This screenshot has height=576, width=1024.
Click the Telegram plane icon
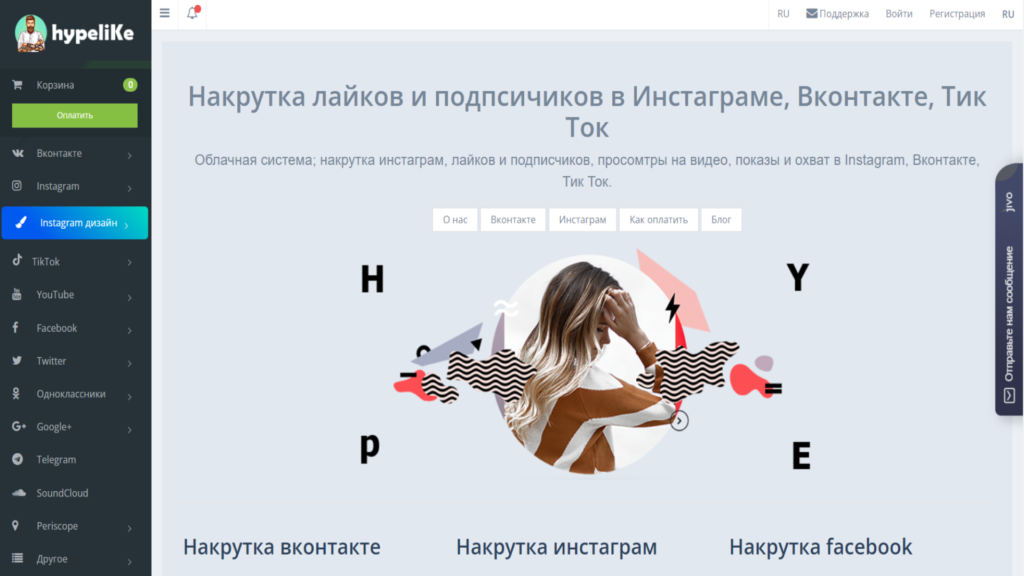coord(17,459)
